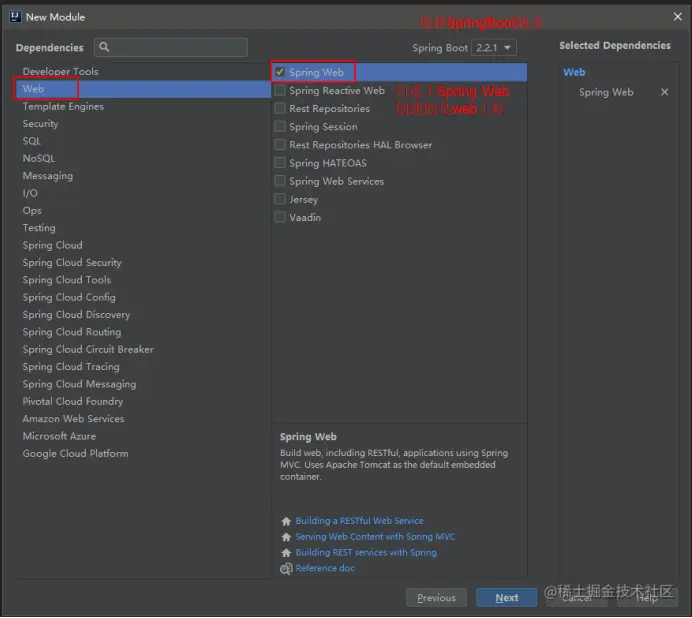Enable the Rest Repositories checkbox
This screenshot has width=692, height=618.
coord(280,108)
